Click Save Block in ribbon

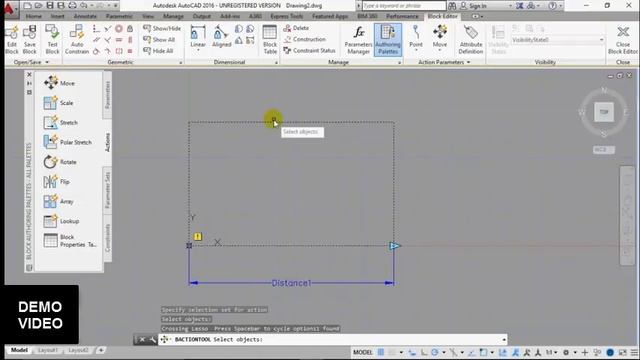coord(29,40)
